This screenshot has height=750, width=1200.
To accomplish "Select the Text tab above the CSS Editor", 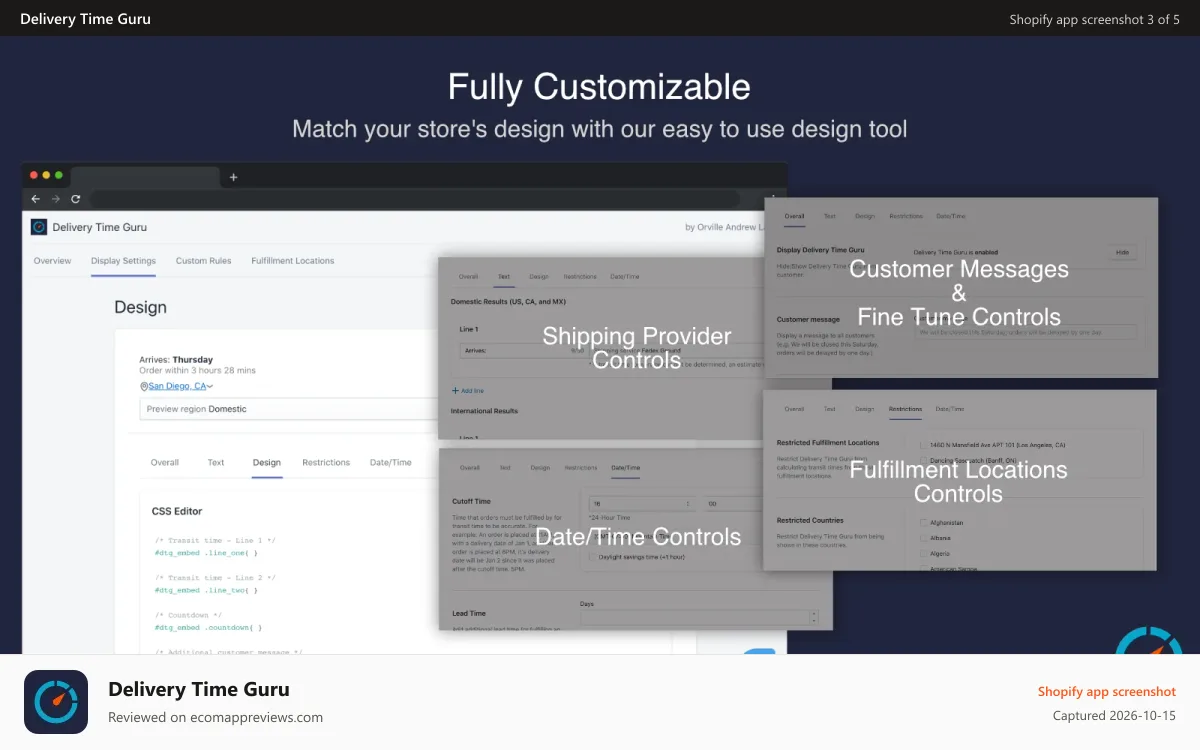I will (216, 463).
